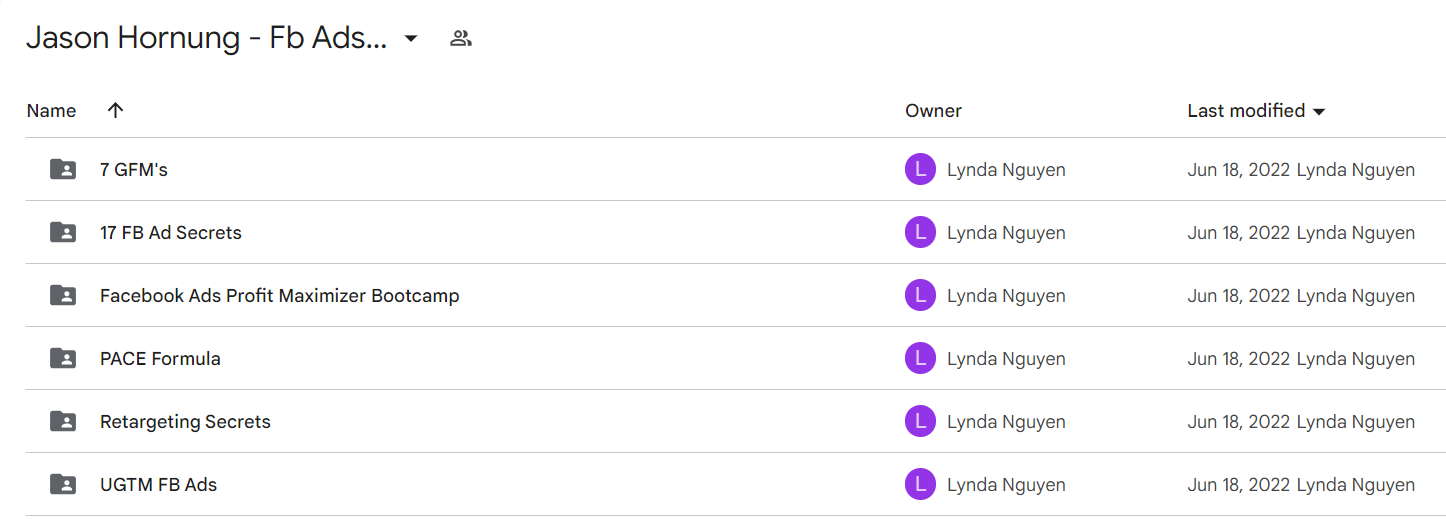Click Lynda Nguyen's avatar in the PACE Formula row
Viewport: 1446px width, 532px height.
pyautogui.click(x=920, y=358)
